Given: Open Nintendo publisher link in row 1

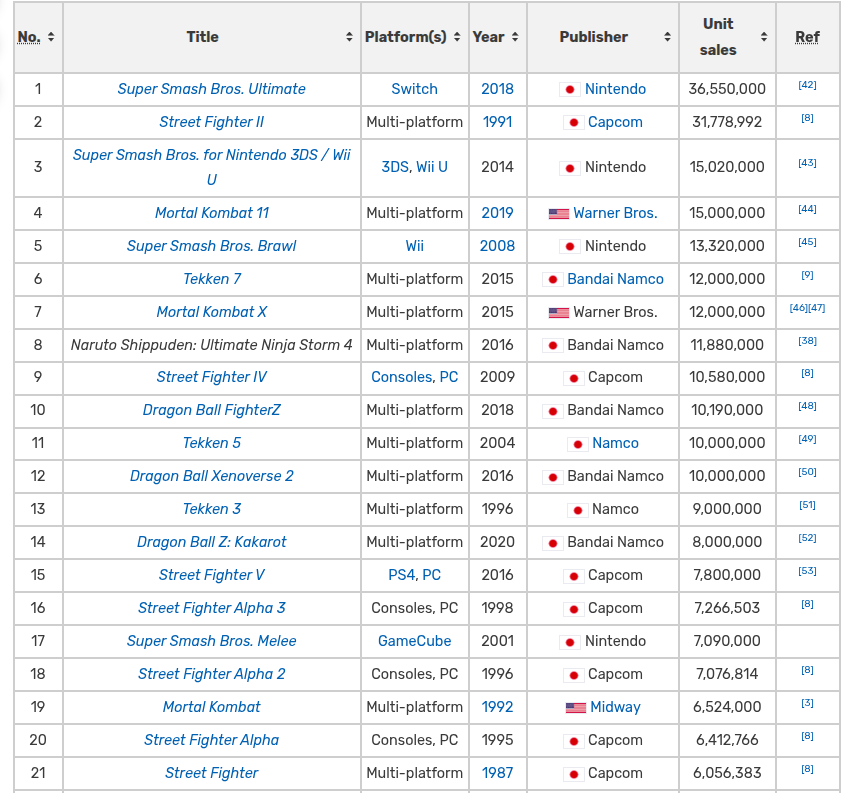Looking at the screenshot, I should tap(615, 89).
